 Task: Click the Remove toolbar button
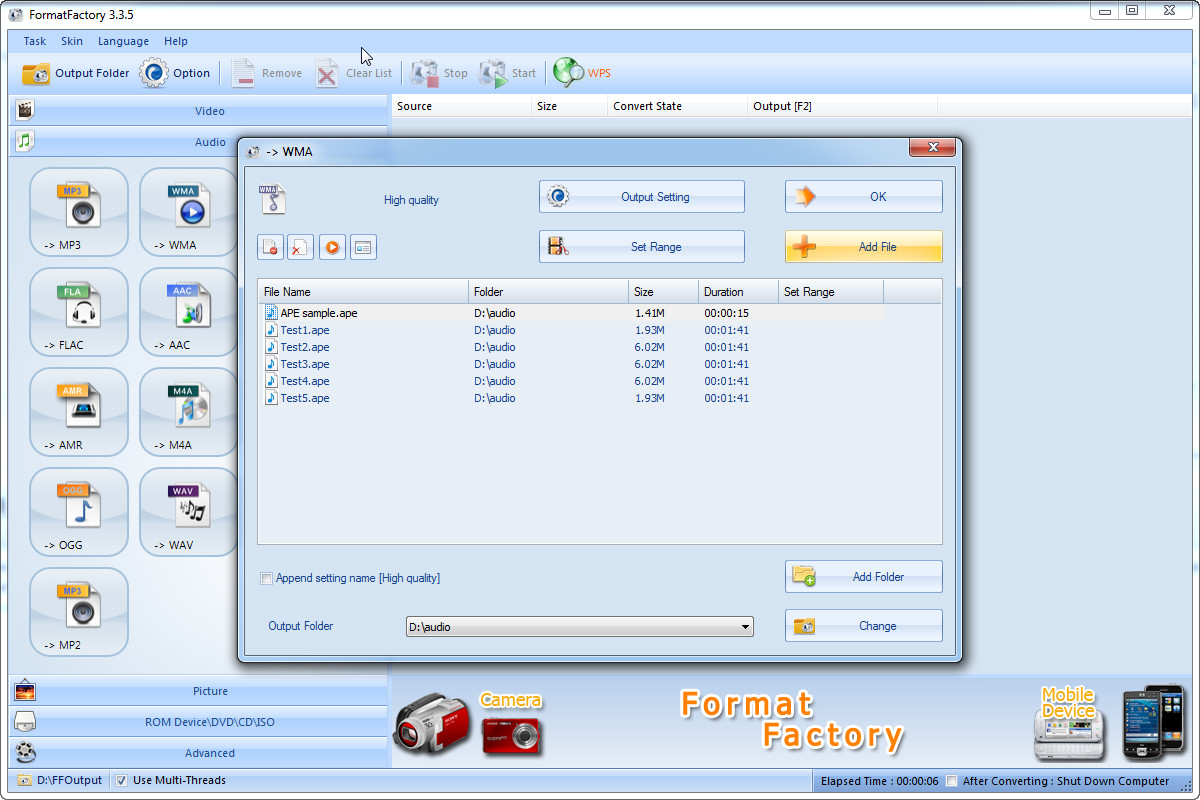pyautogui.click(x=266, y=73)
